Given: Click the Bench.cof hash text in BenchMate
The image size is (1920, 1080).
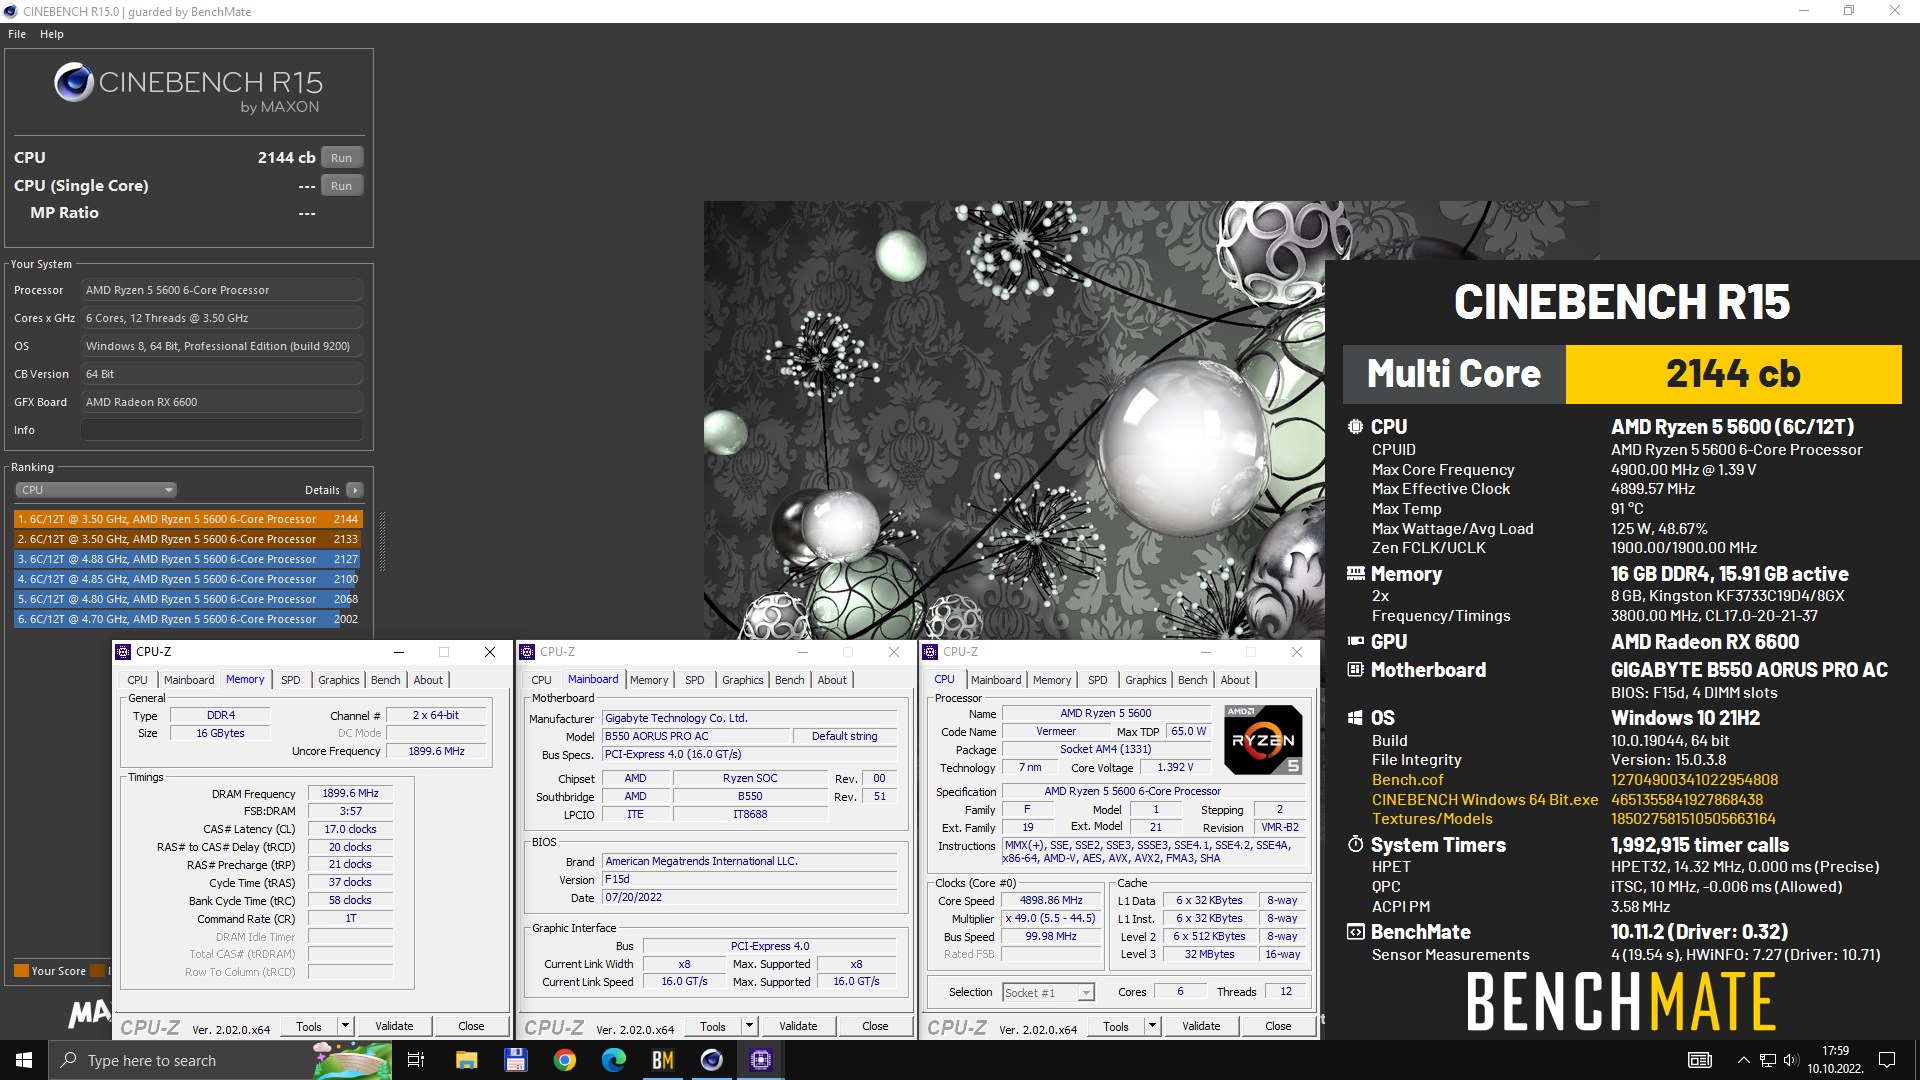Looking at the screenshot, I should 1694,780.
